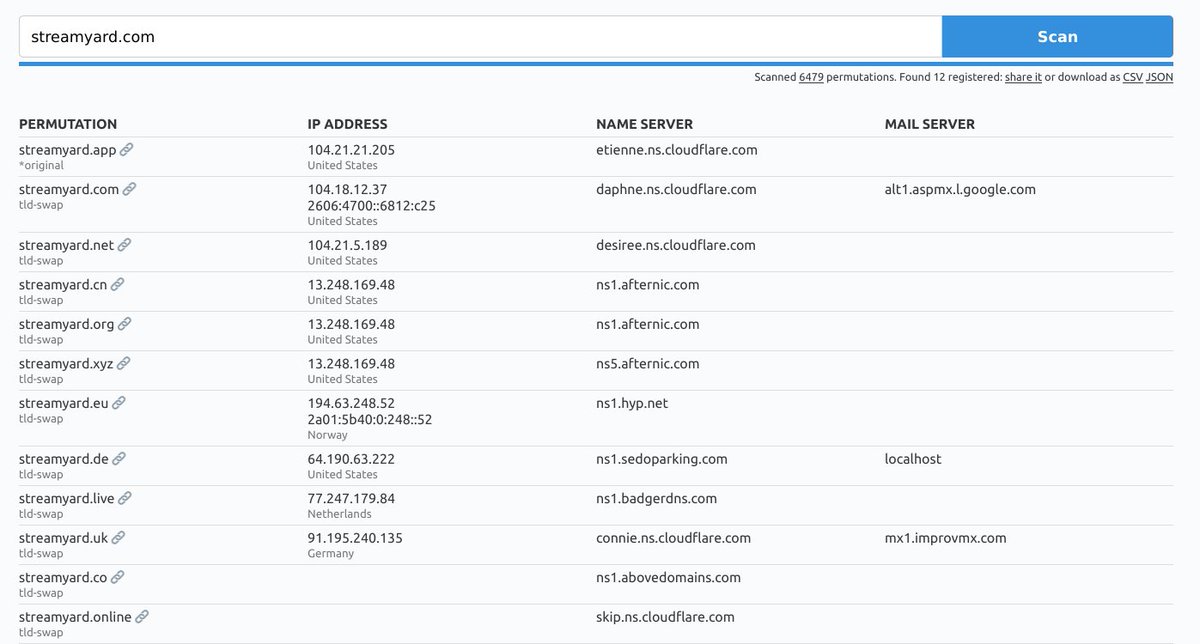The image size is (1200, 644).
Task: Click the link icon beside streamyard.online
Action: 142,617
